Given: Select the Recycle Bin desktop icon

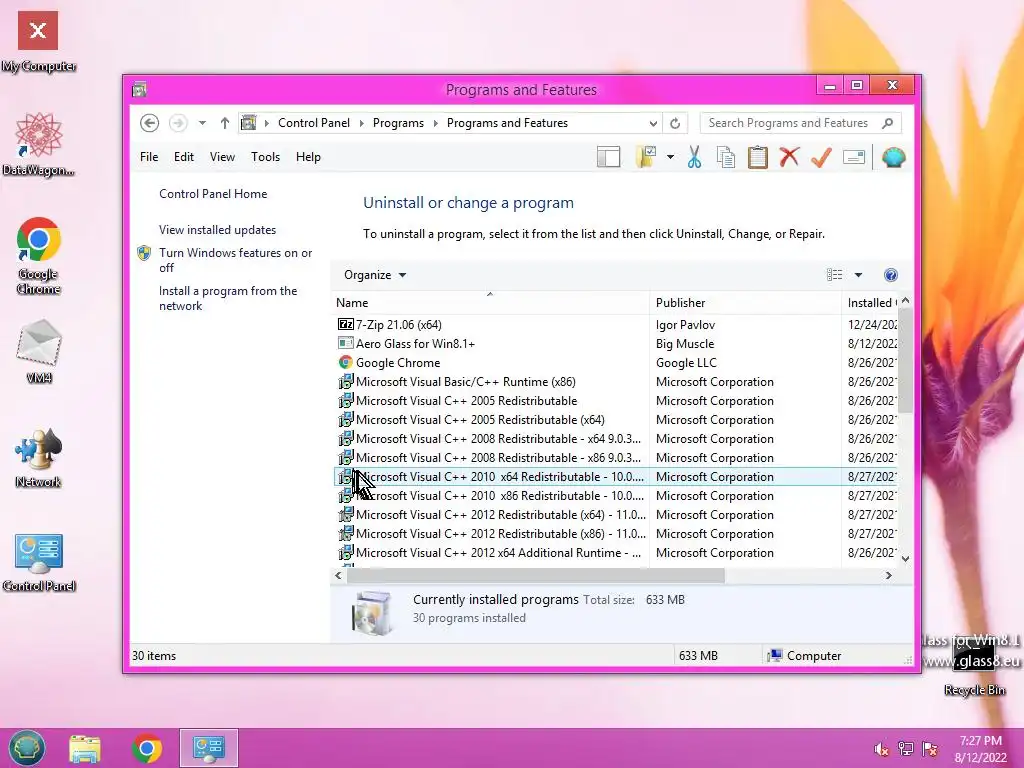Looking at the screenshot, I should (974, 666).
